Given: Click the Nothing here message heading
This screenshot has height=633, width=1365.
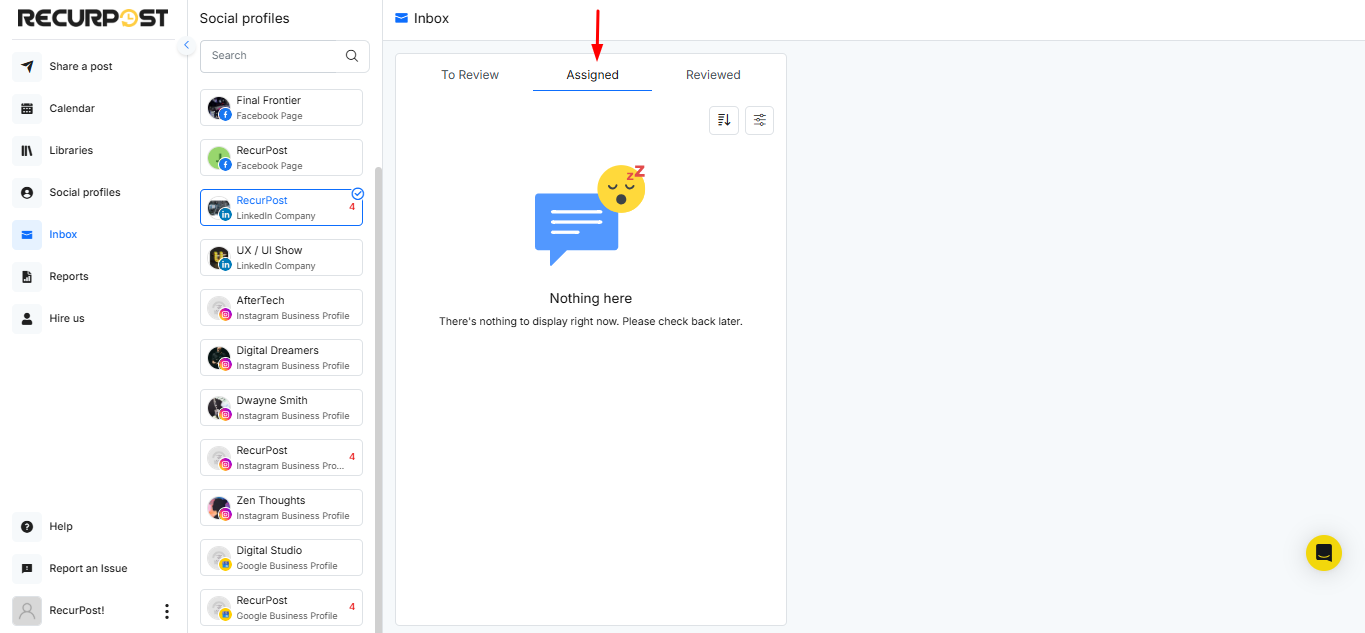Looking at the screenshot, I should (x=591, y=298).
